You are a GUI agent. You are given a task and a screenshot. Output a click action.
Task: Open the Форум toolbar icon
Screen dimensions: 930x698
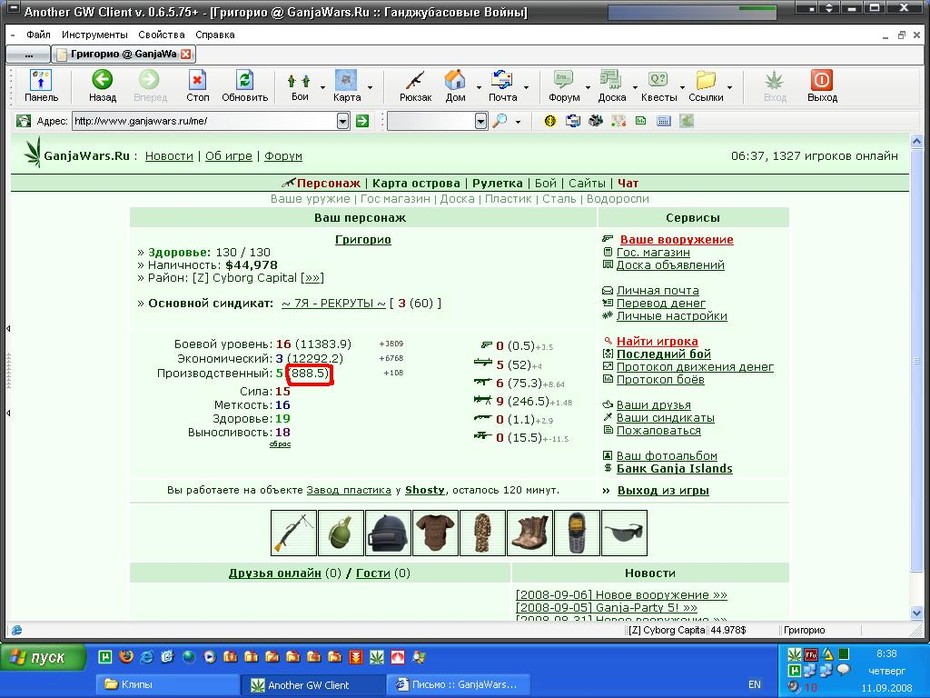point(563,86)
